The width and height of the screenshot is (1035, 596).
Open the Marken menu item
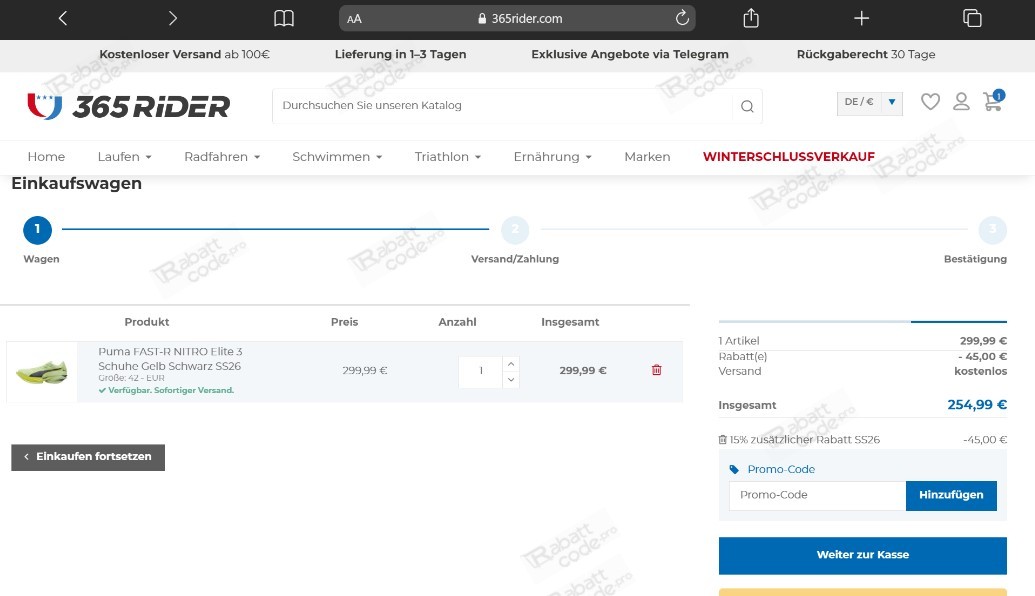click(647, 156)
